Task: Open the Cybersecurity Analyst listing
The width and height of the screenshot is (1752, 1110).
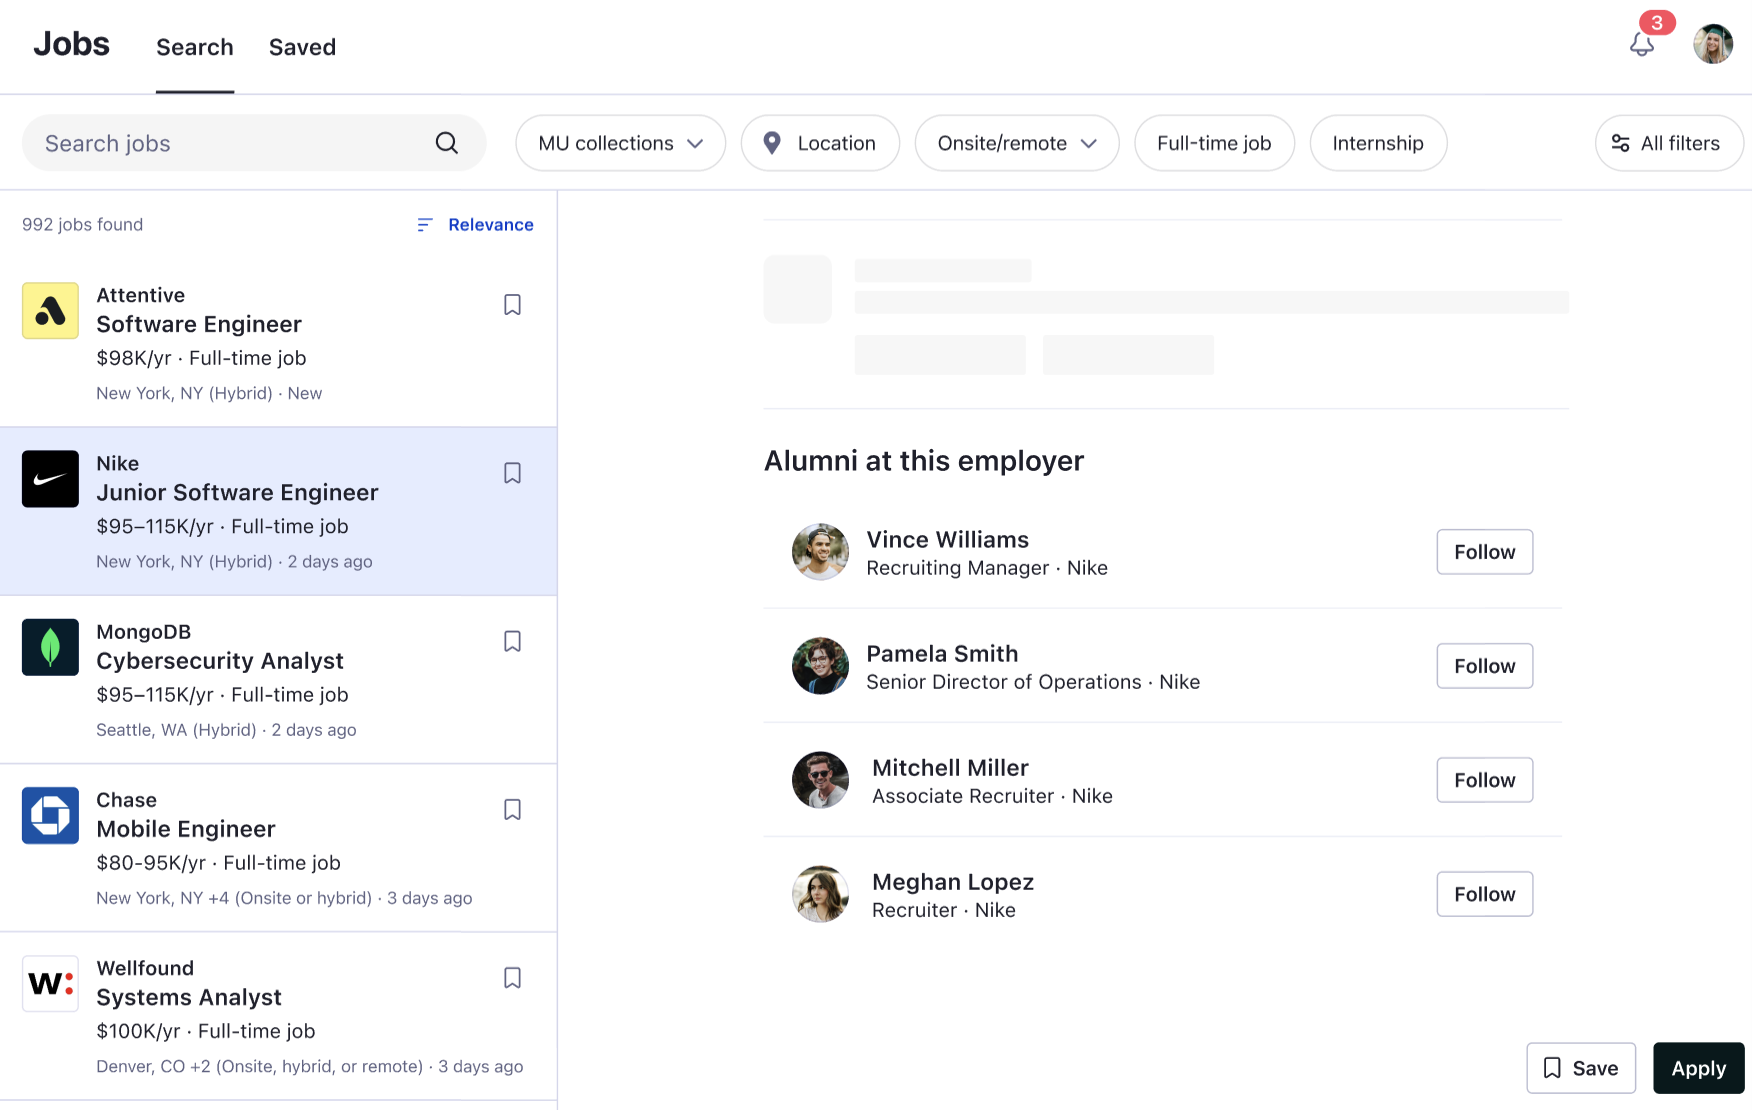Action: pyautogui.click(x=278, y=680)
